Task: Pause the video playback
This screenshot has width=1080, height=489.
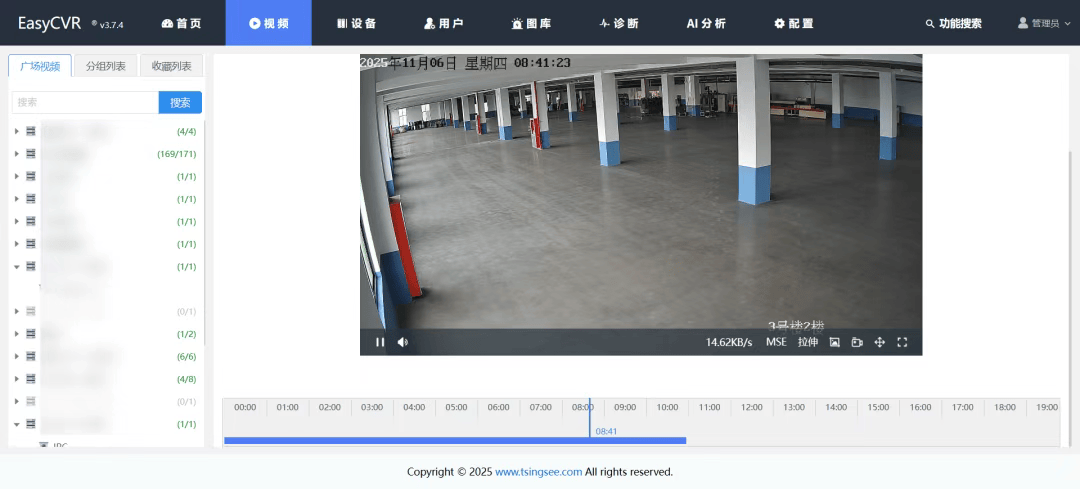Action: [x=380, y=342]
